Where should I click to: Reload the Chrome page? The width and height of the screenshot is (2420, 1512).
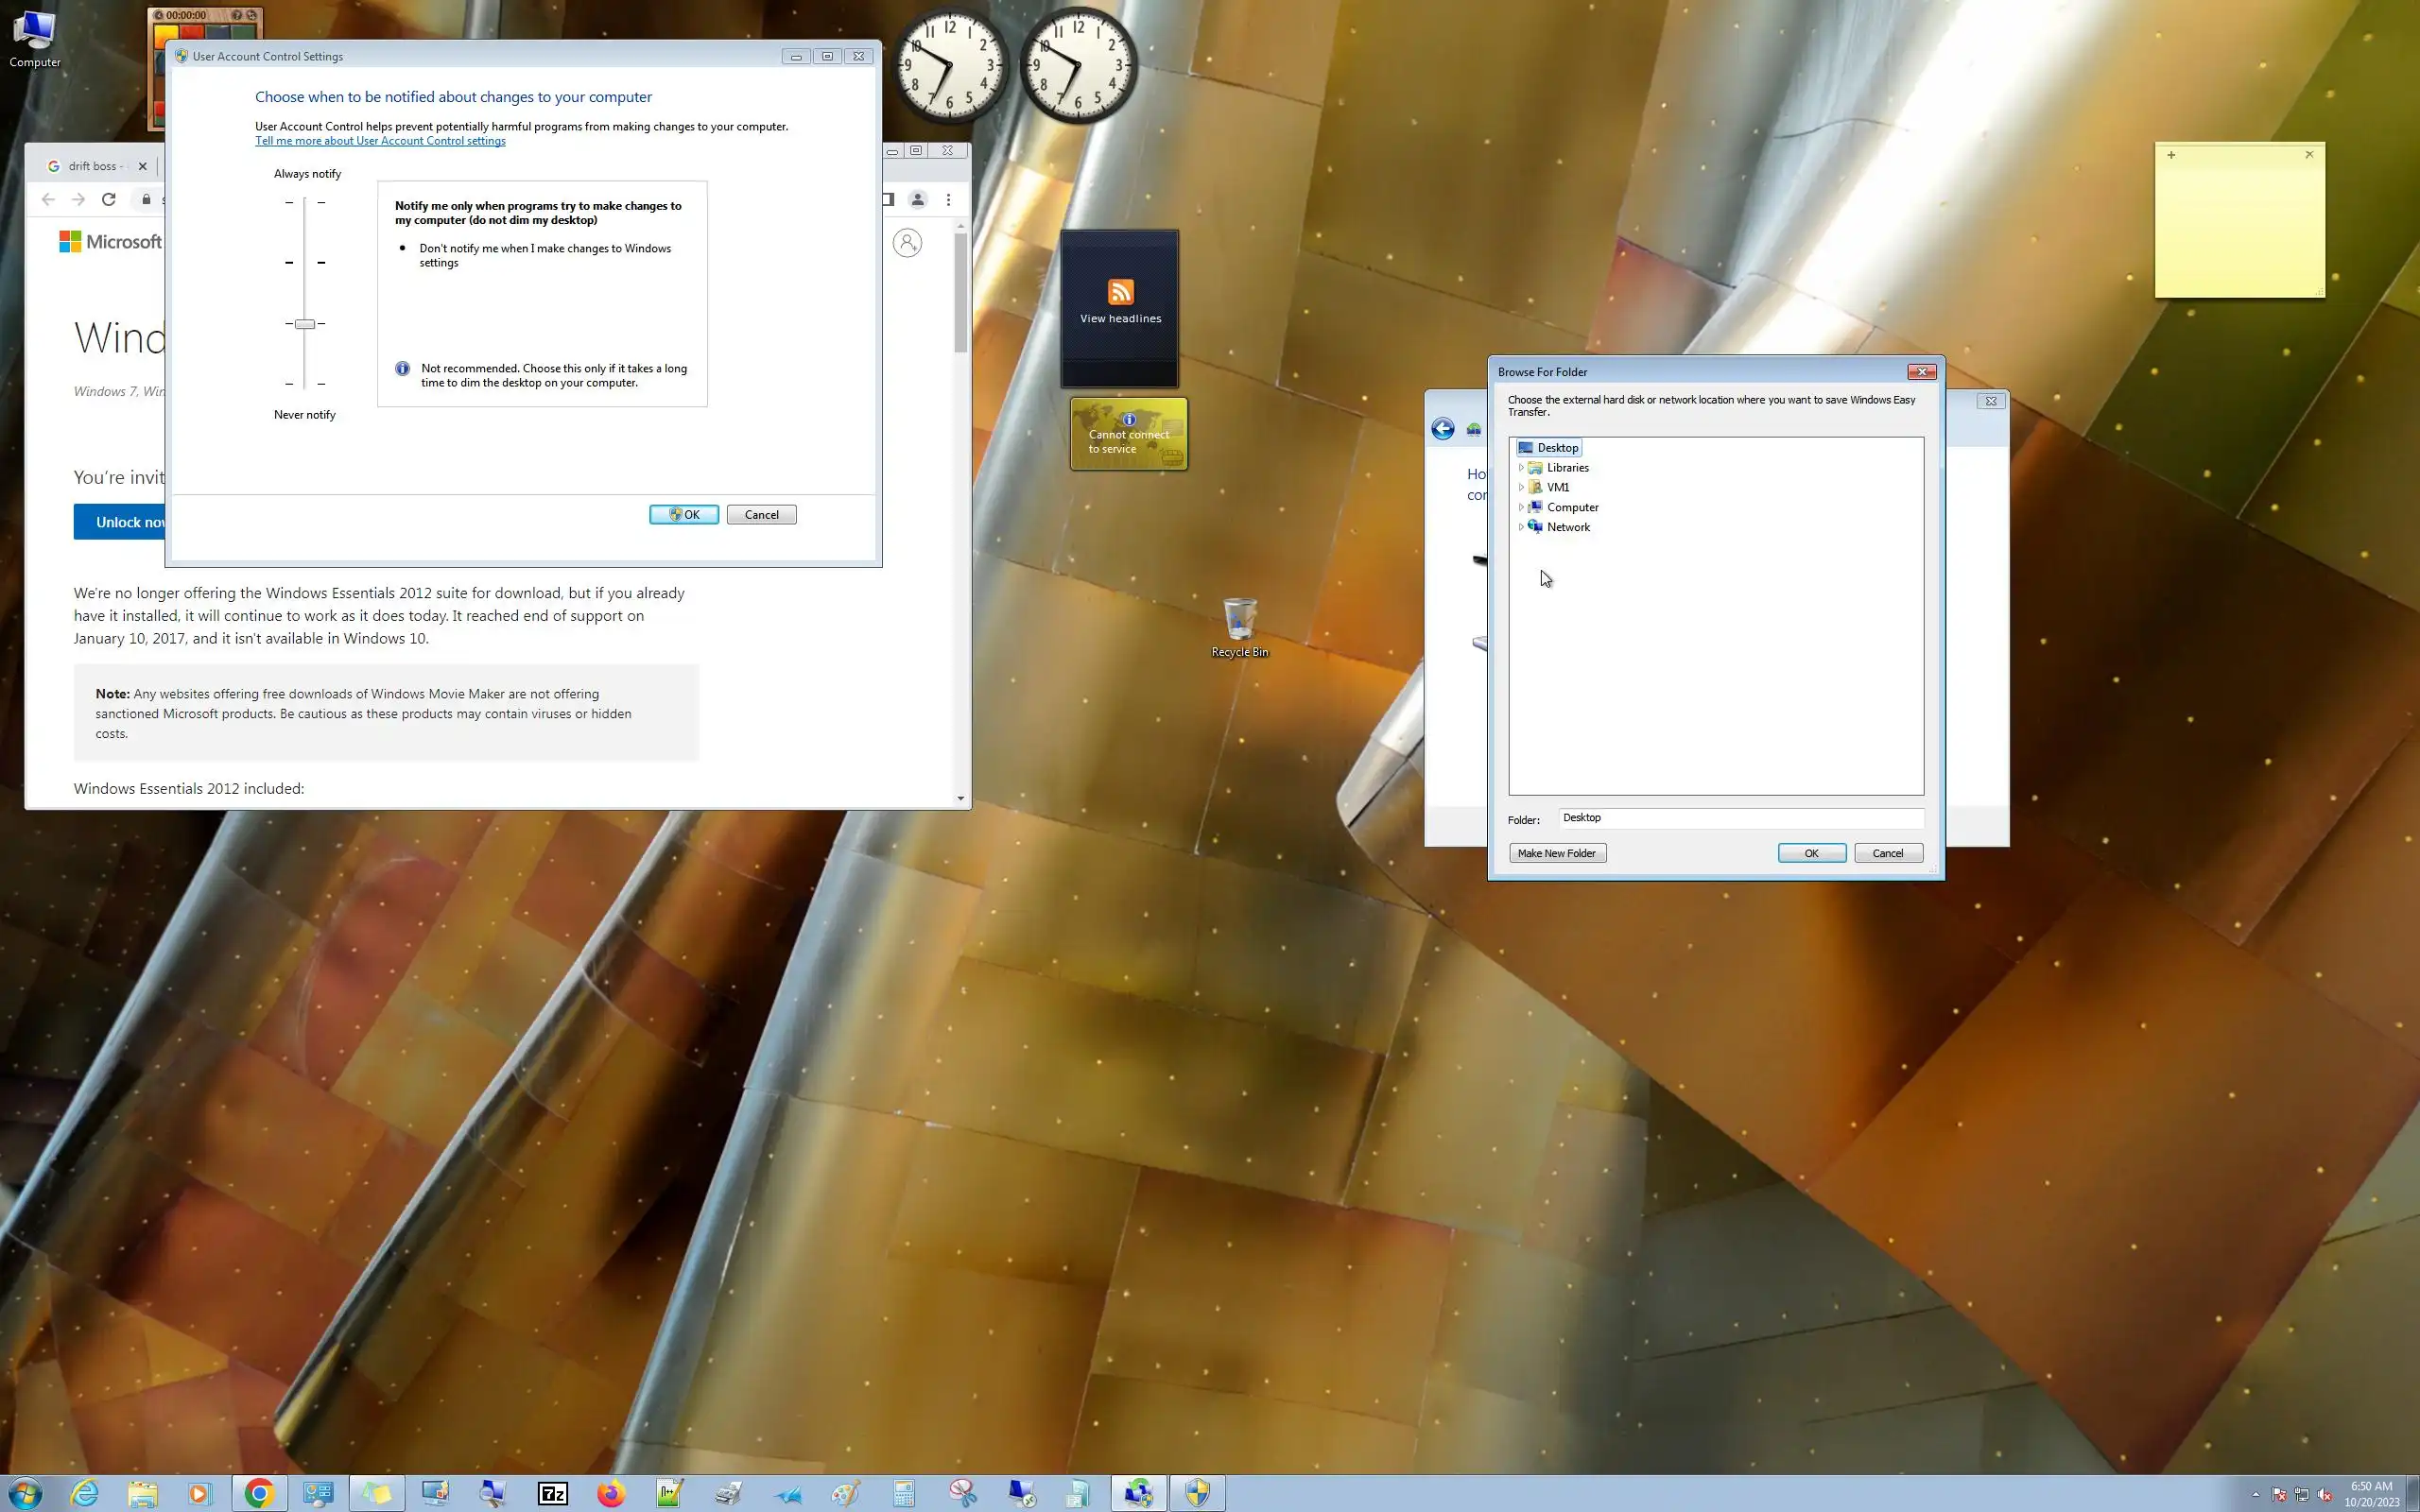coord(109,199)
